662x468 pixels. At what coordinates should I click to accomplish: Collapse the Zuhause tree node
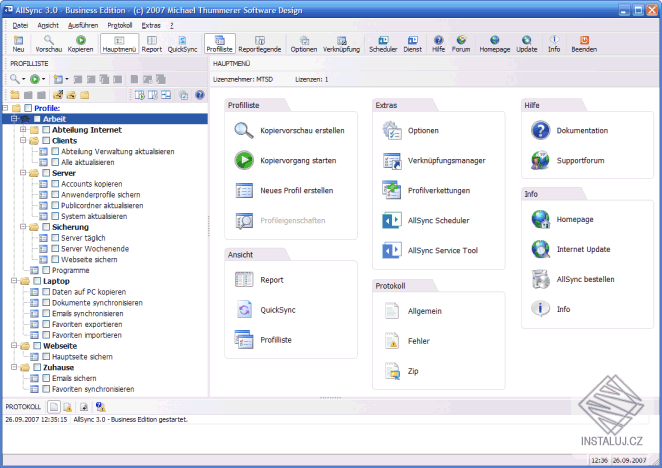click(x=14, y=367)
